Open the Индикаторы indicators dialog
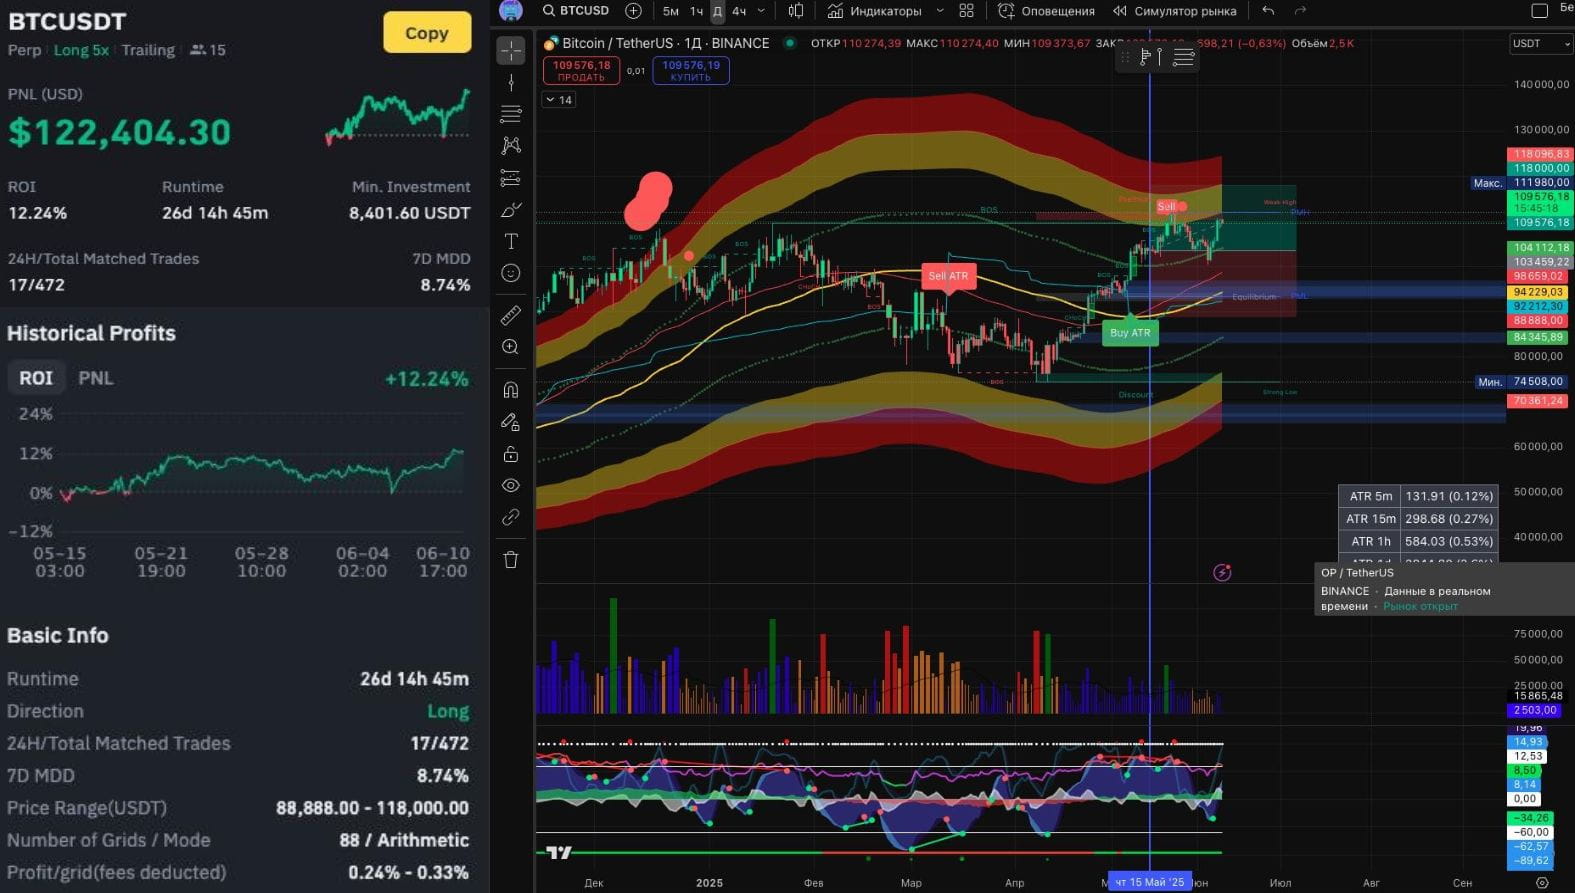1575x893 pixels. (x=874, y=11)
